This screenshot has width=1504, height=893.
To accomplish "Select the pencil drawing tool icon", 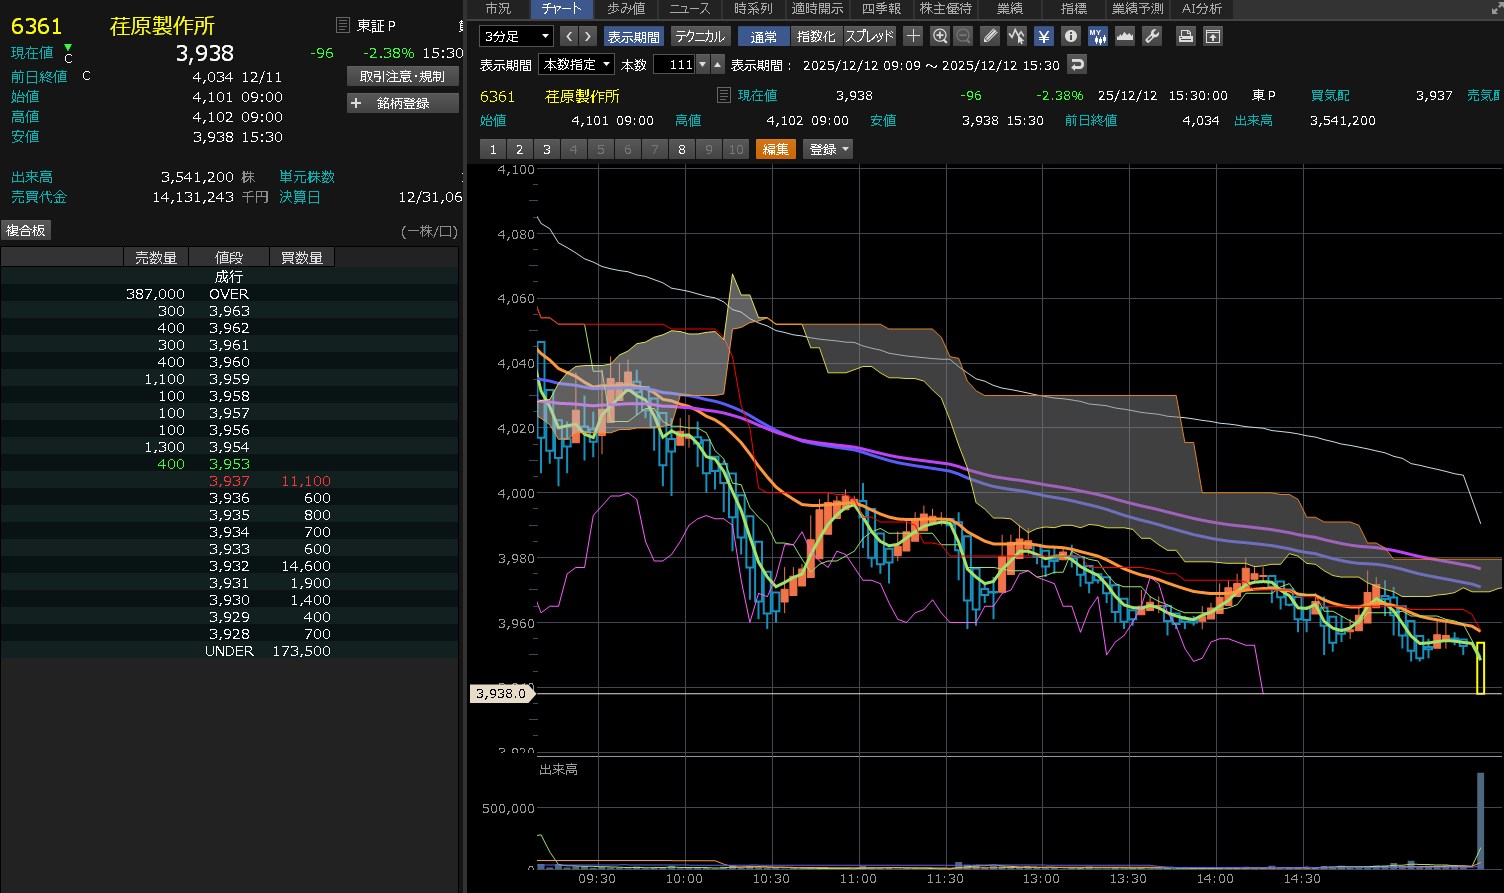I will [x=990, y=36].
